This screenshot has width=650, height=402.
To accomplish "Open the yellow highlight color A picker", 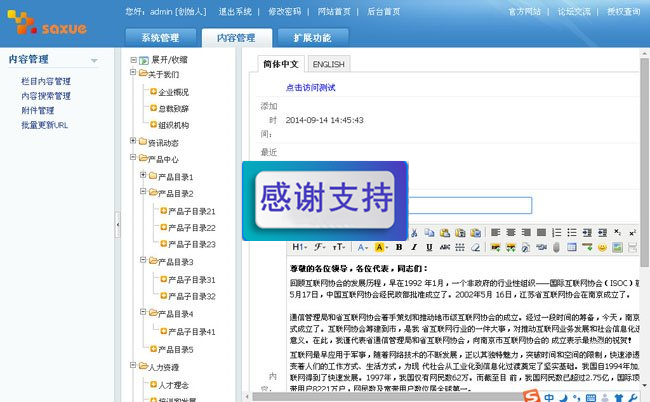I will coord(381,247).
